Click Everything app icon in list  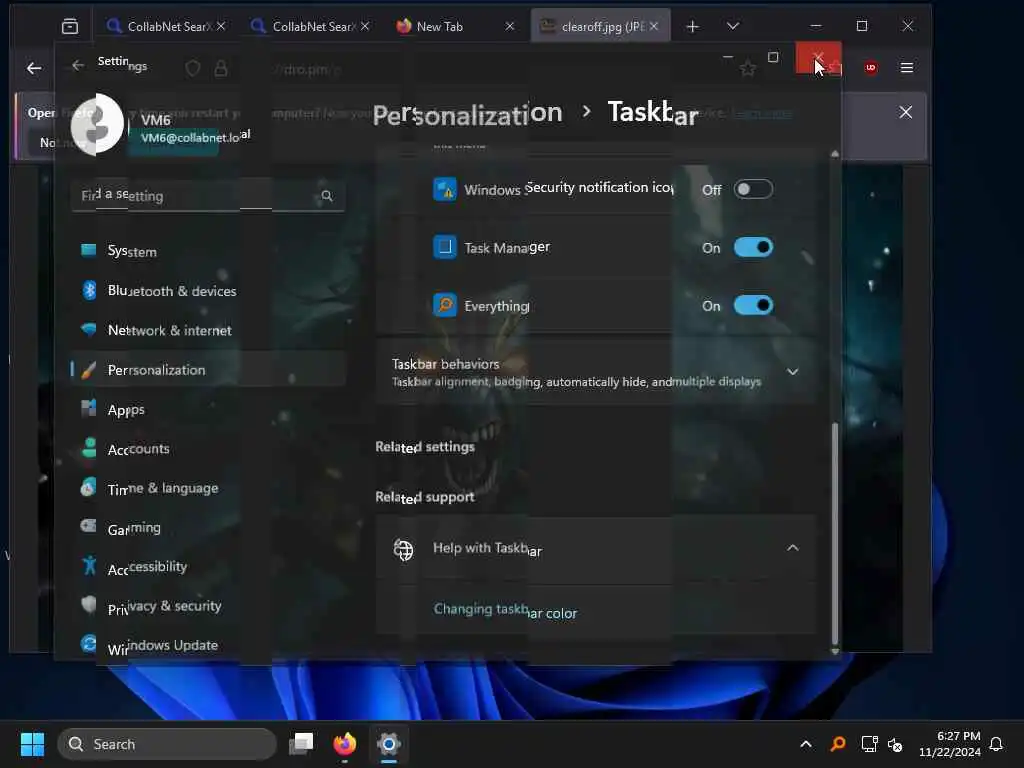pyautogui.click(x=445, y=305)
